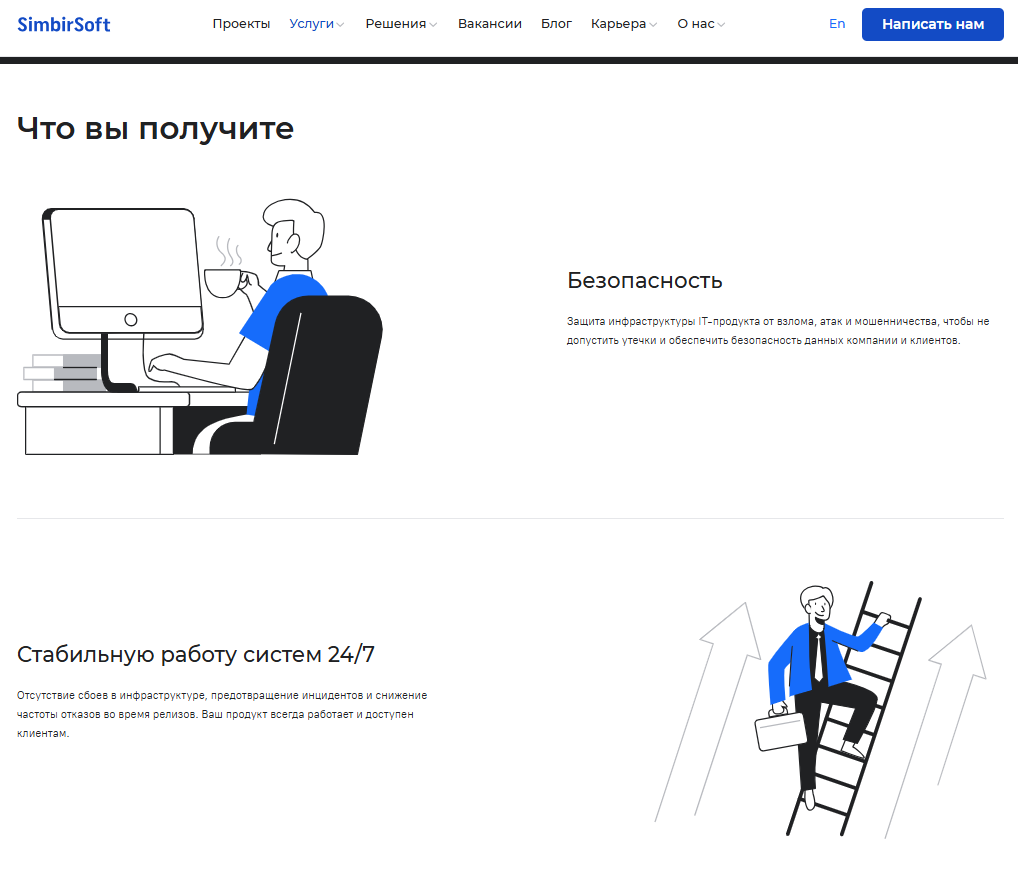Viewport: 1018px width, 871px height.
Task: Click the Карьера menu label
Action: 619,23
